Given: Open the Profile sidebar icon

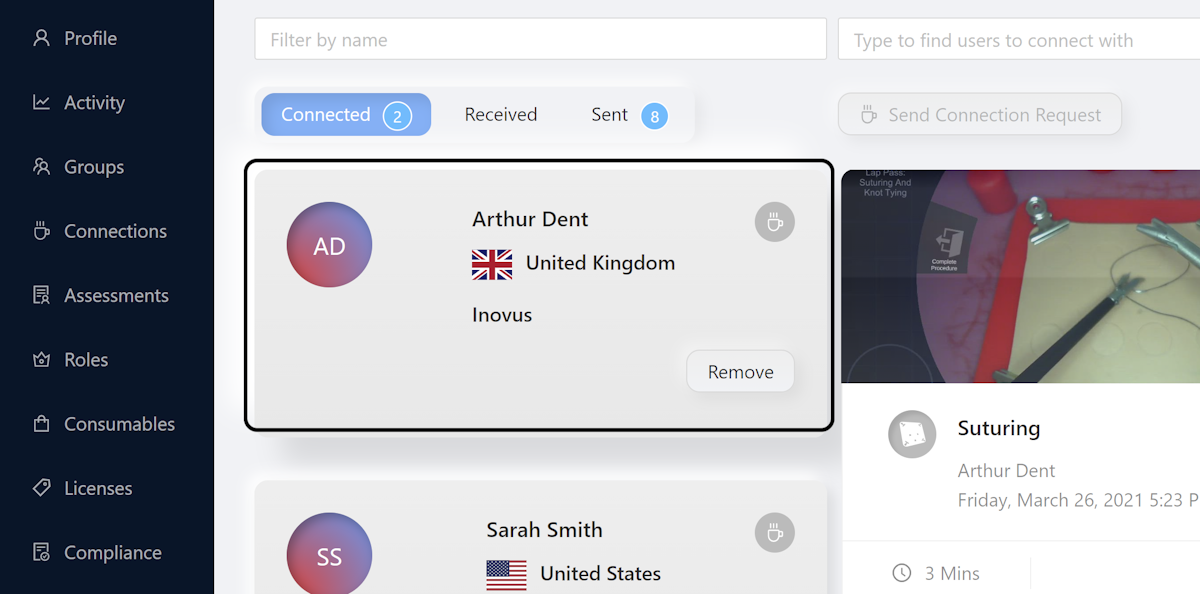Looking at the screenshot, I should 41,38.
